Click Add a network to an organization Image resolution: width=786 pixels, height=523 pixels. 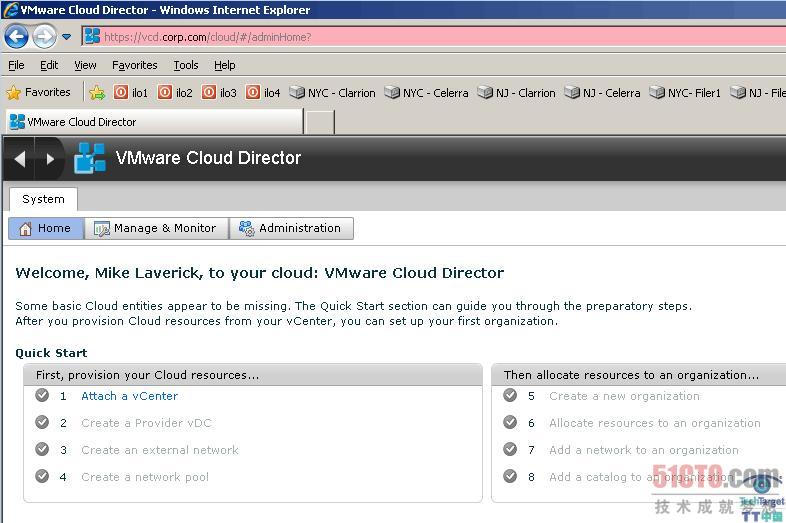point(644,450)
